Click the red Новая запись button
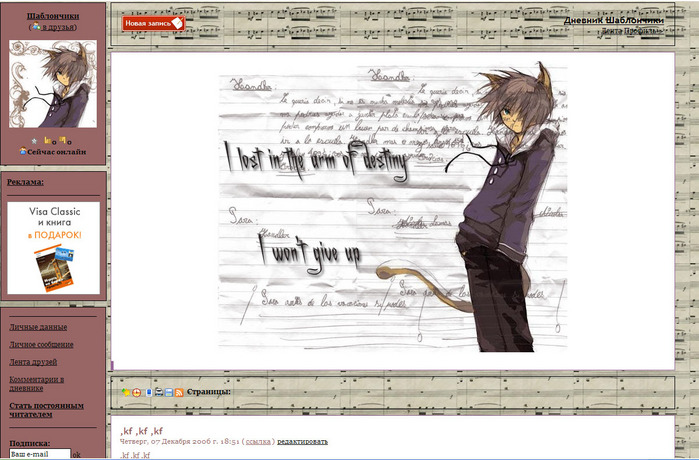The width and height of the screenshot is (699, 460). coord(153,23)
